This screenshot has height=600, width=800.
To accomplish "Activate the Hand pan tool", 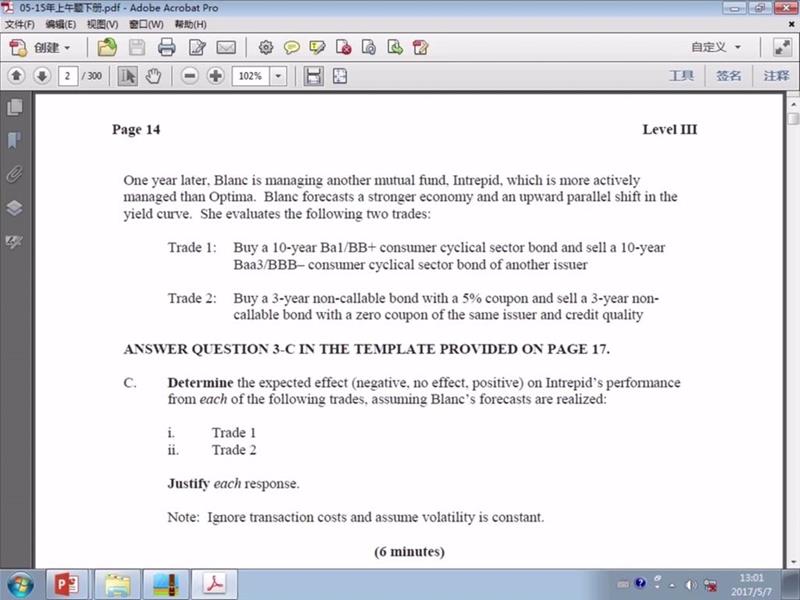I will coord(153,76).
